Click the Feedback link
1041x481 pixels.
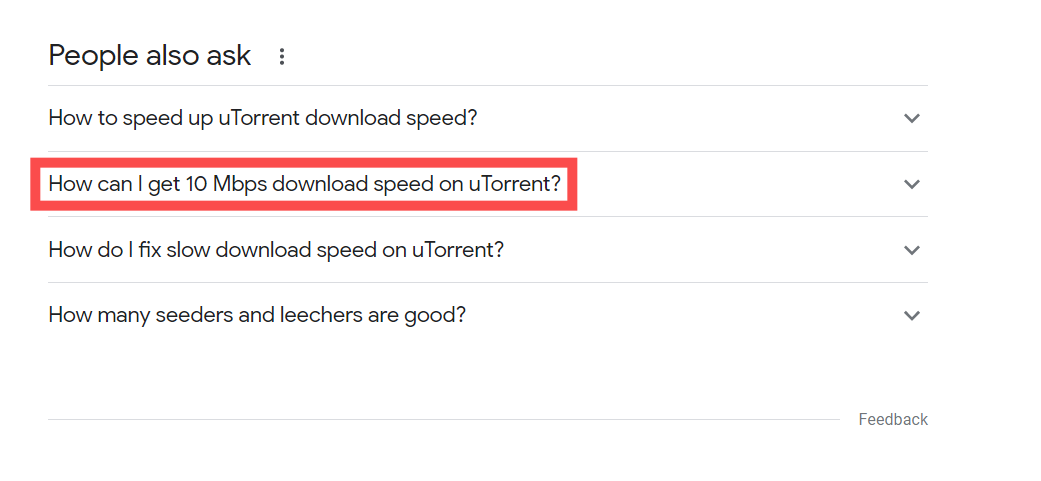(893, 419)
